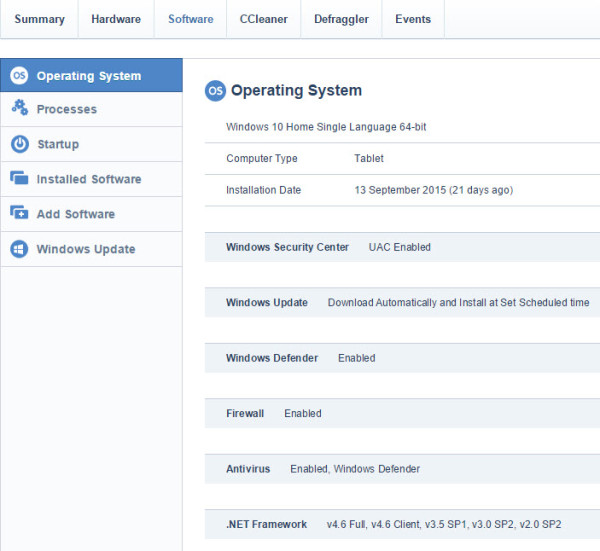The width and height of the screenshot is (600, 551).
Task: Open Windows Update sidebar label
Action: [86, 249]
